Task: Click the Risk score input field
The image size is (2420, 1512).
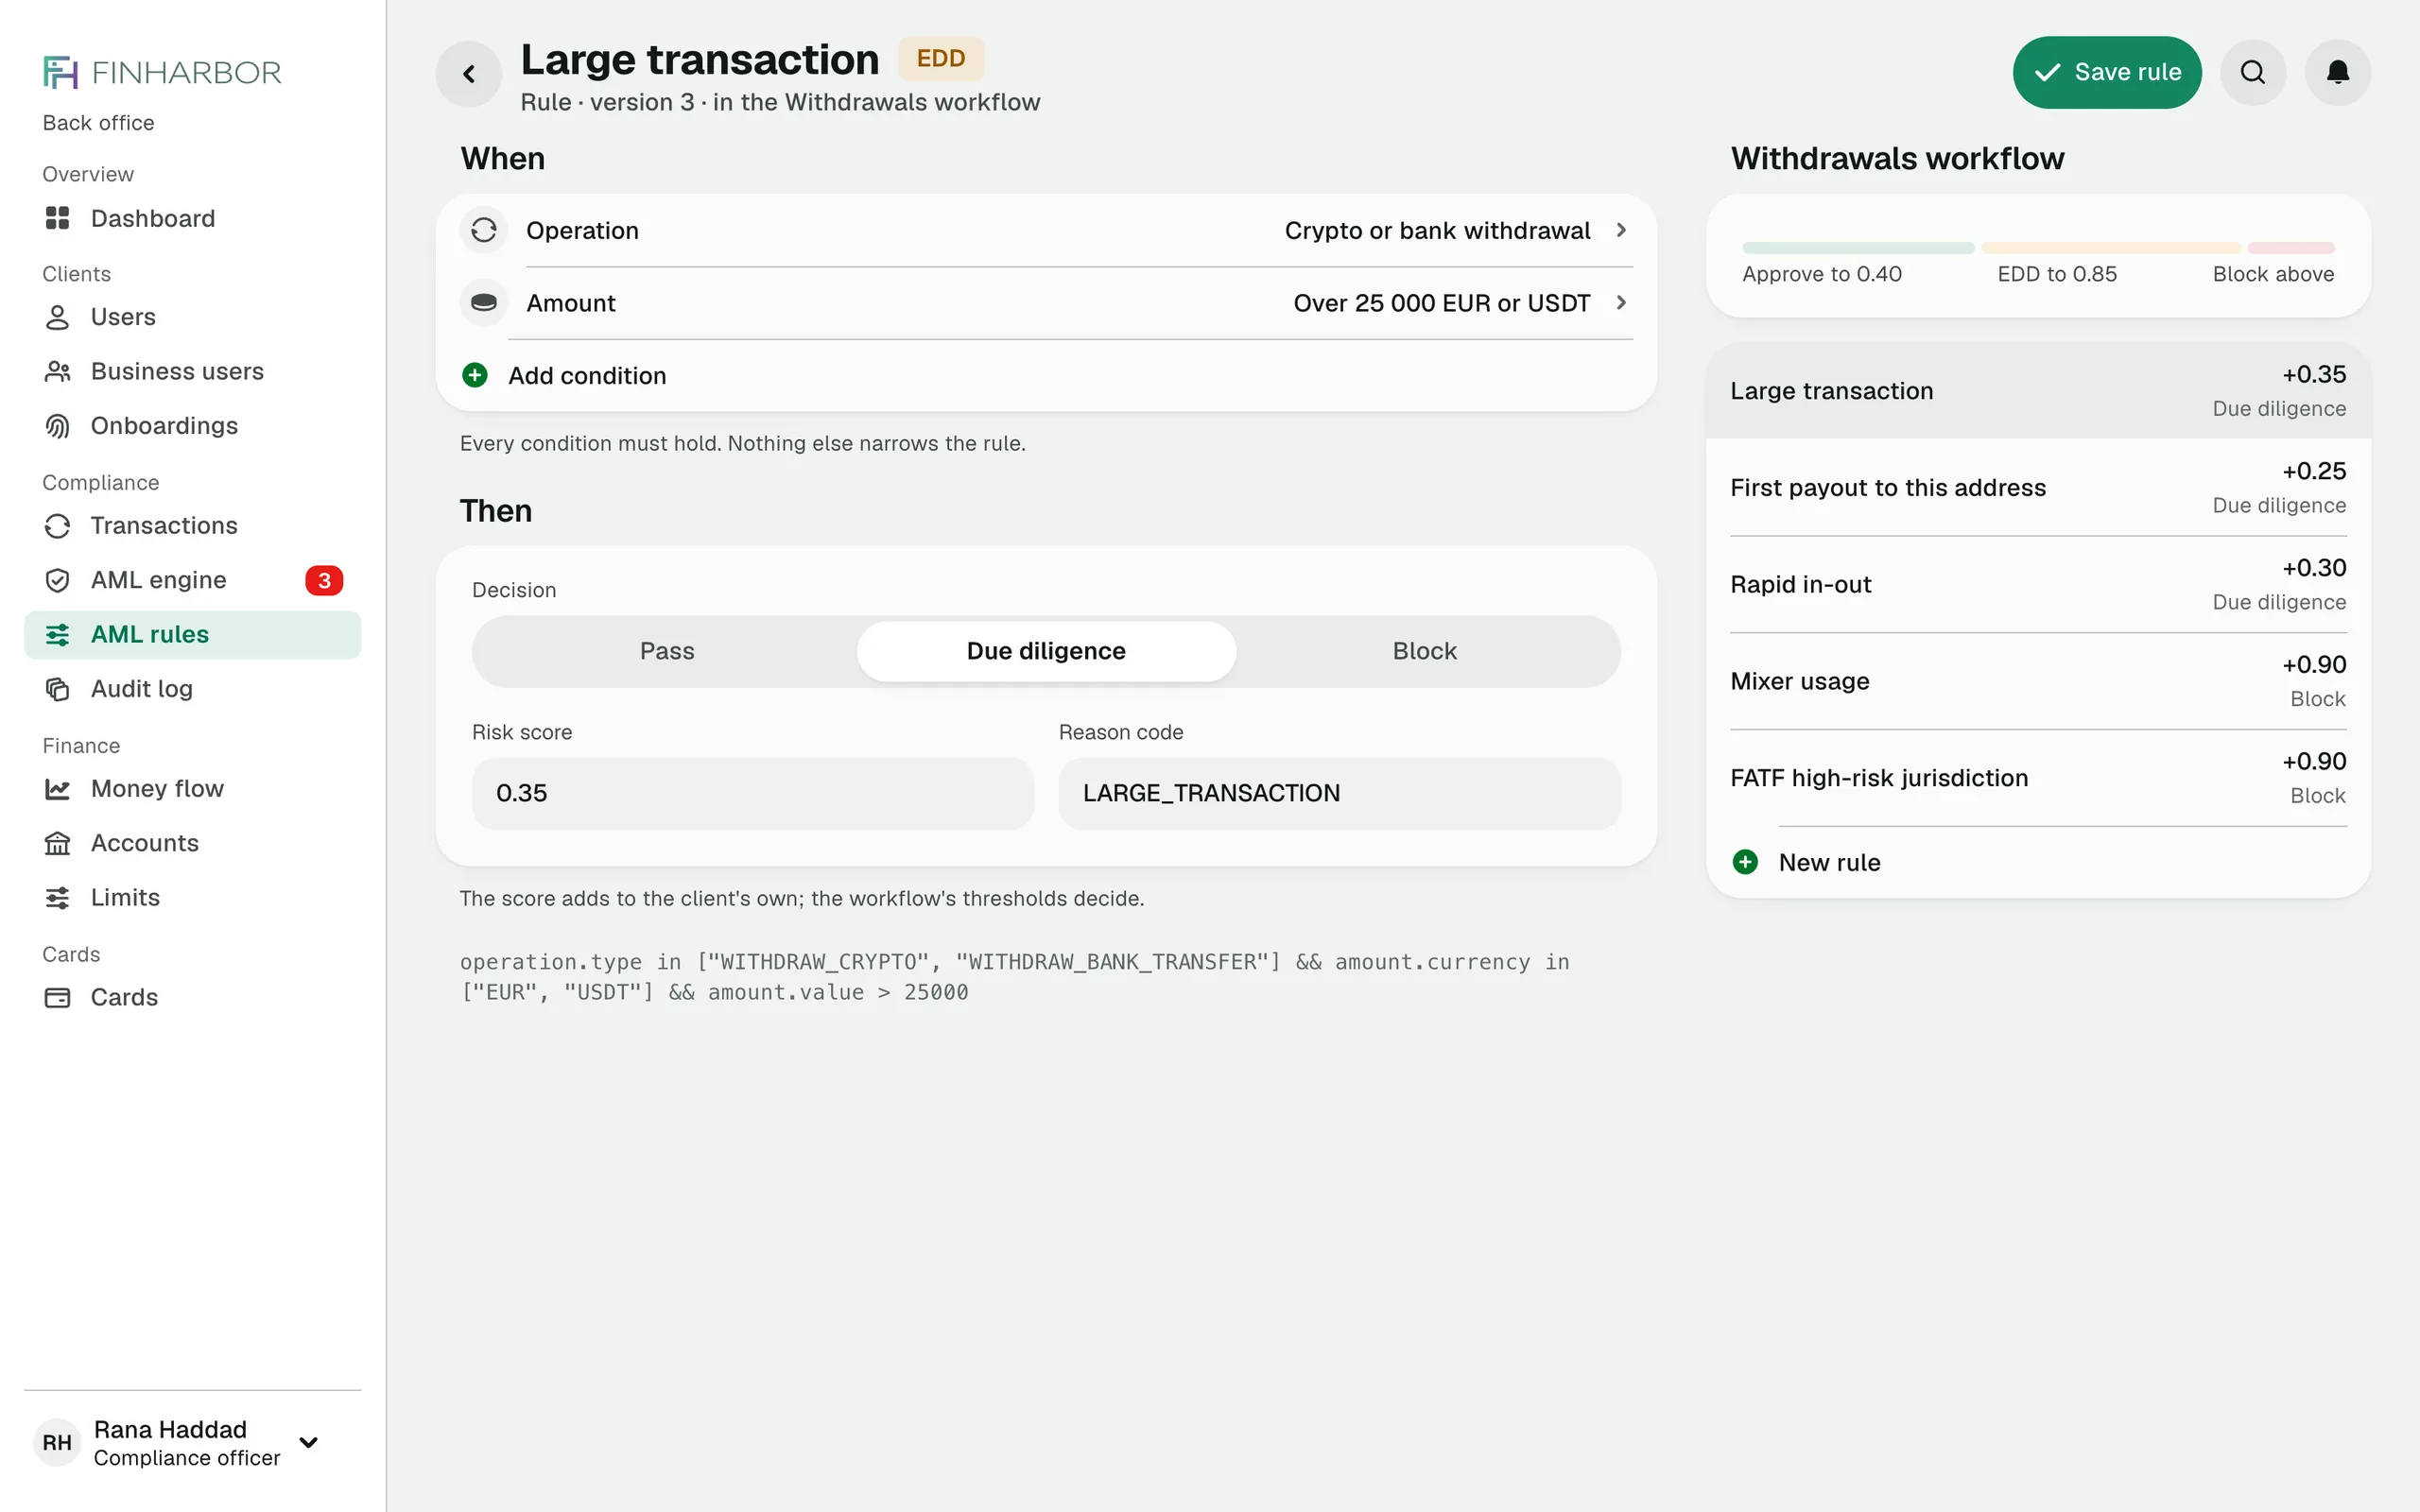Action: point(752,793)
